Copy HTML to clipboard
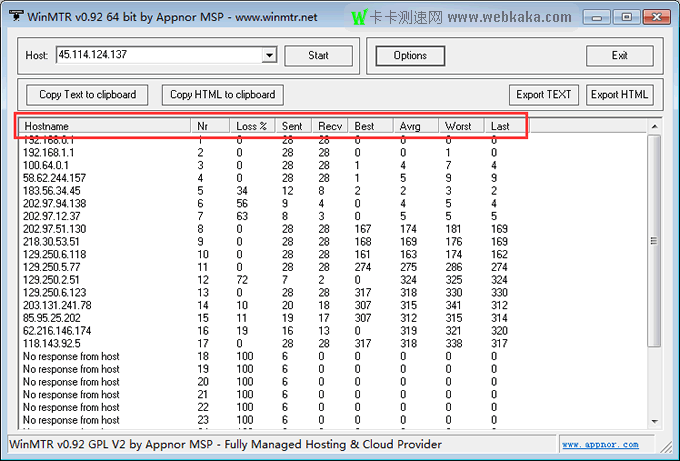The height and width of the screenshot is (461, 680). [x=222, y=95]
